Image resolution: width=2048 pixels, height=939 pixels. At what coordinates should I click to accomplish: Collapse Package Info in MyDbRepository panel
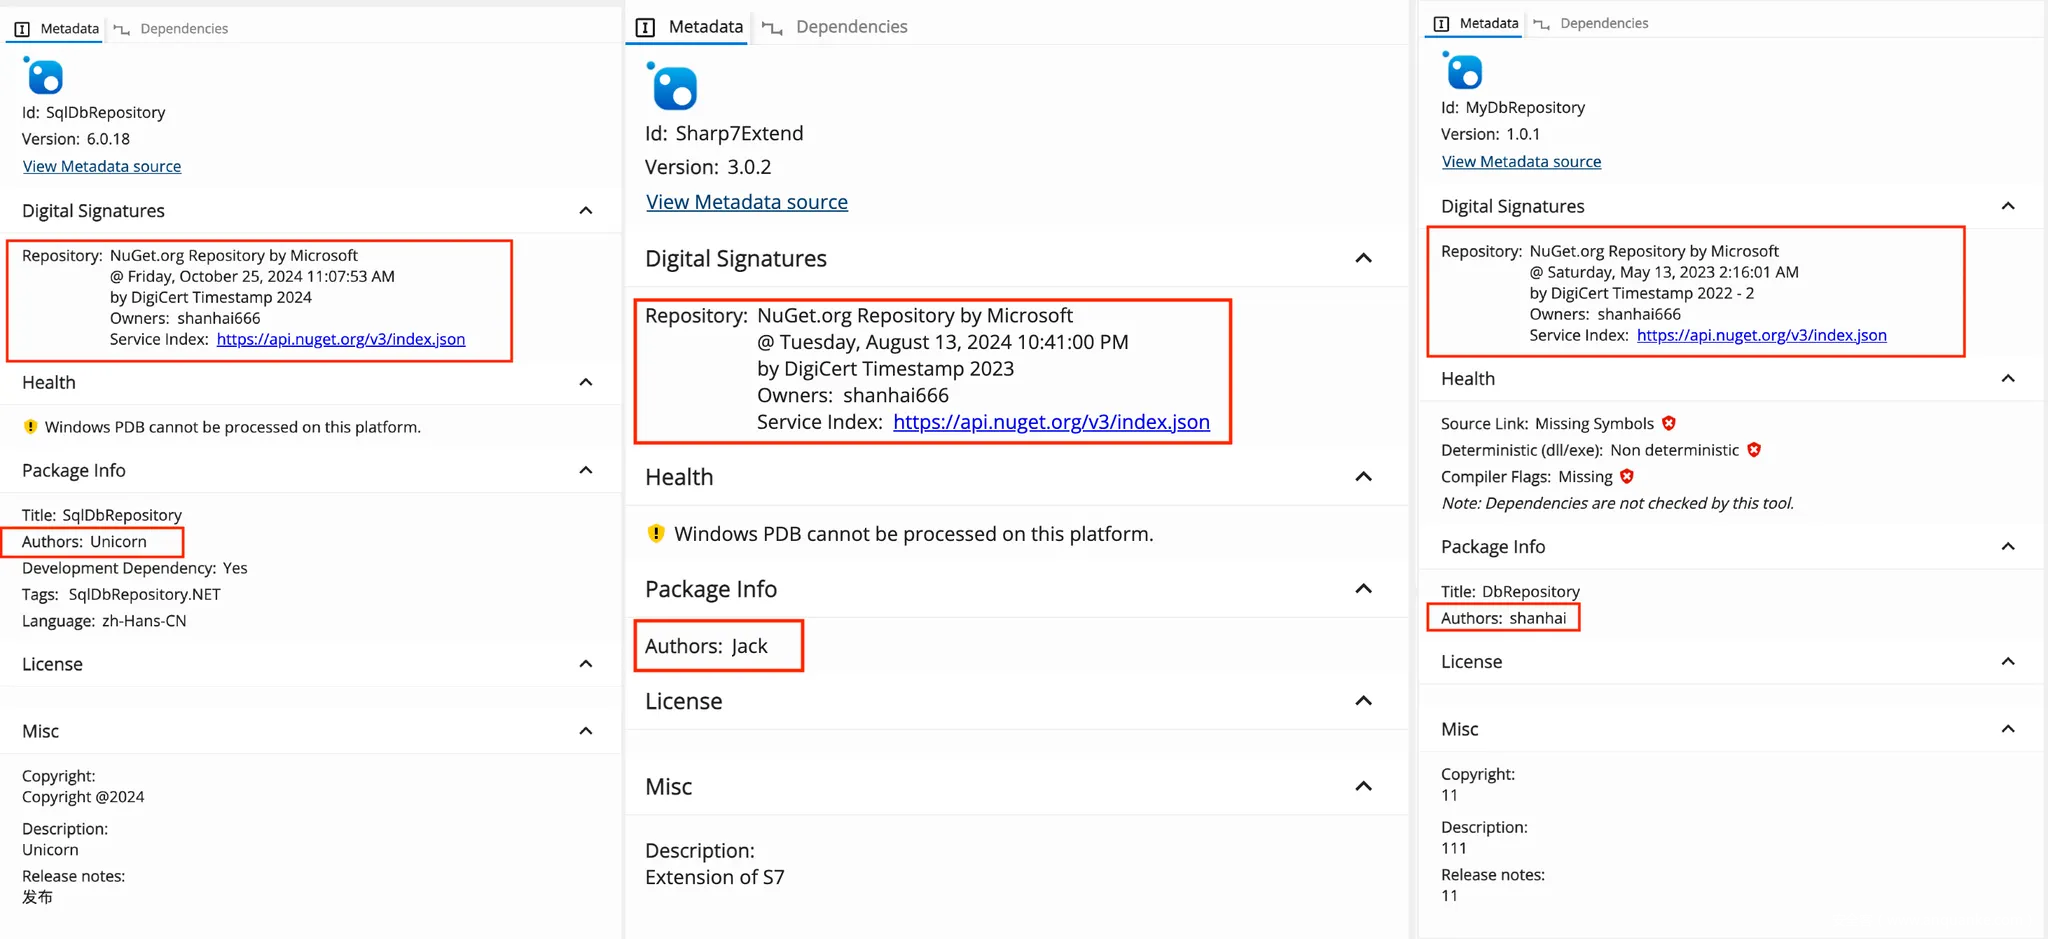[x=2007, y=547]
